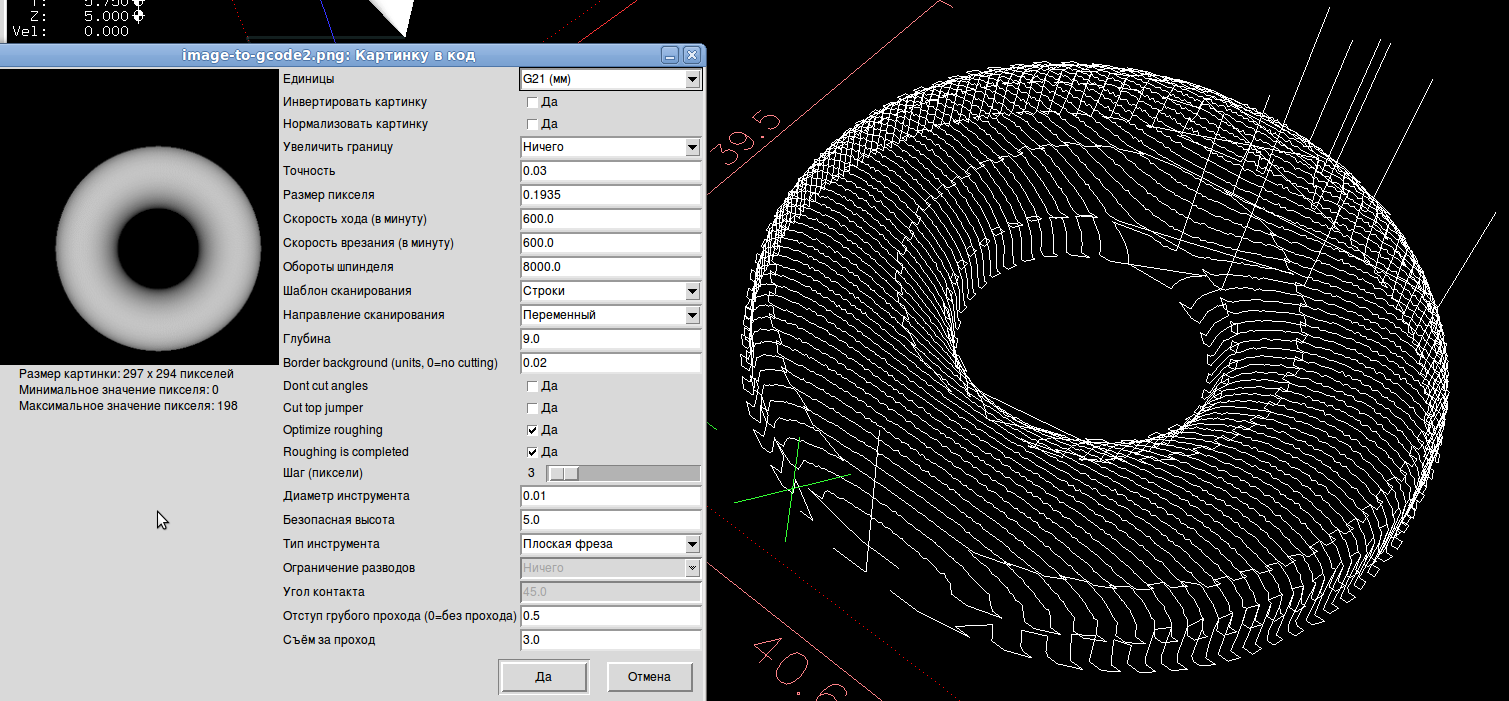Open the Единицы units dropdown
The image size is (1509, 701).
click(x=610, y=79)
